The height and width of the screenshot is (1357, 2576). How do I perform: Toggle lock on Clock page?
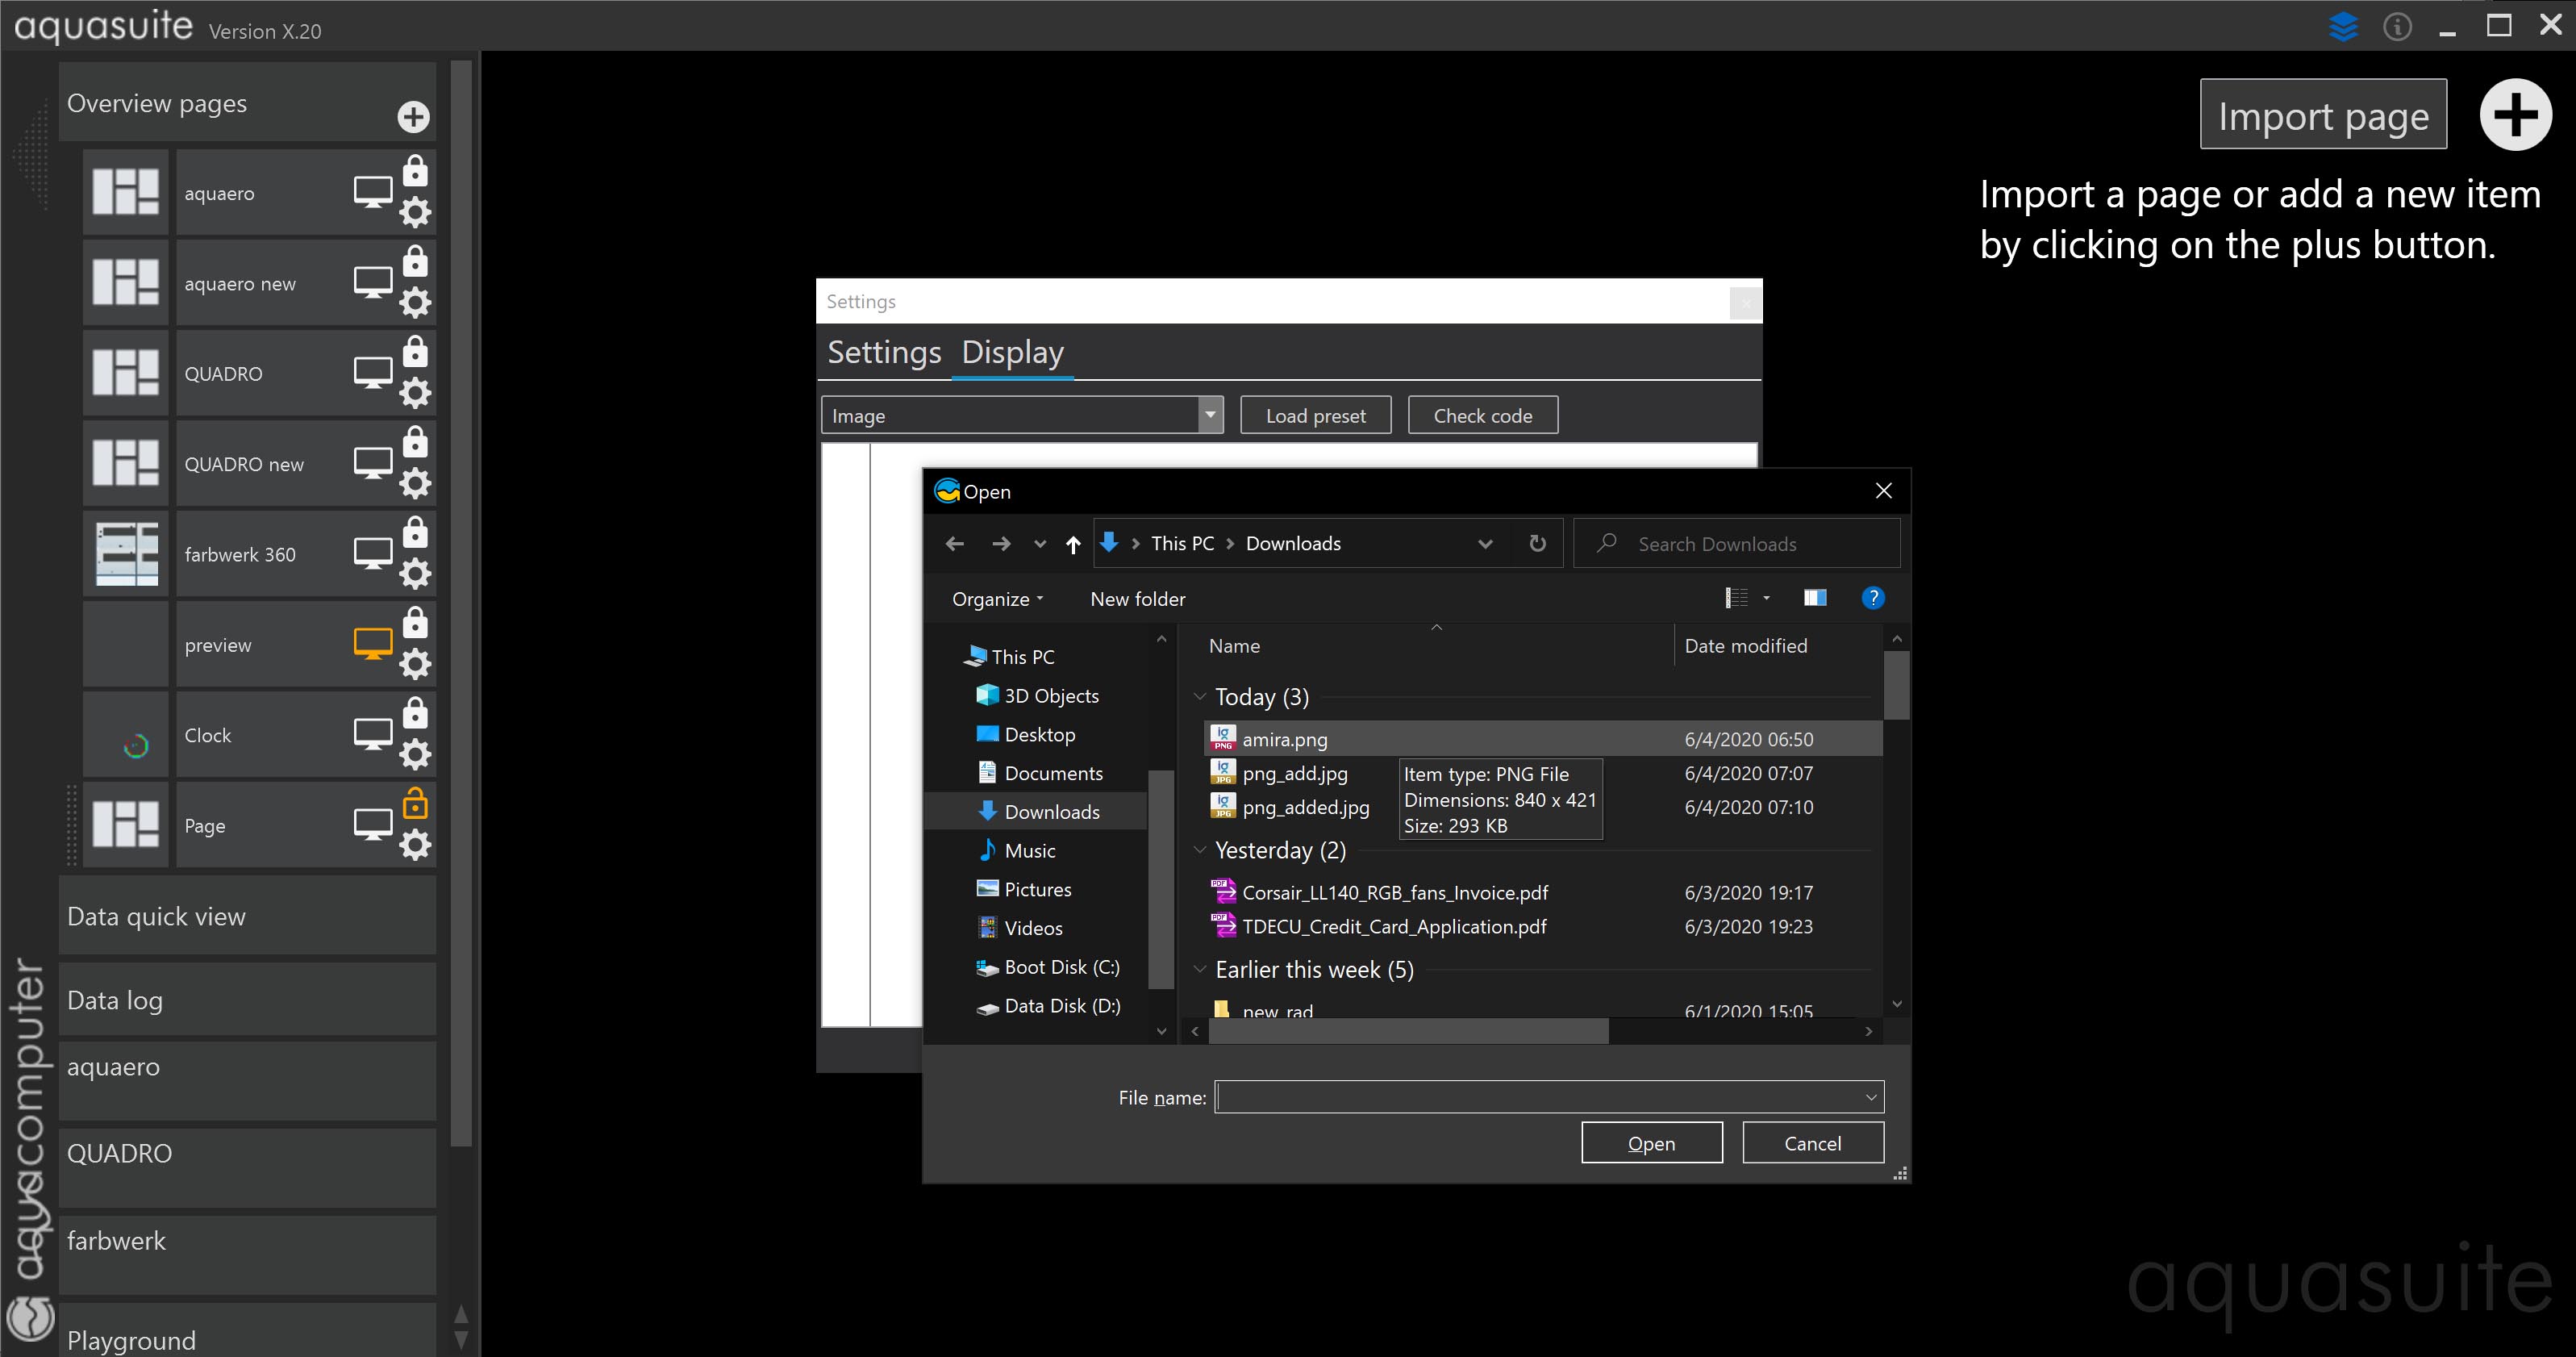pos(415,713)
